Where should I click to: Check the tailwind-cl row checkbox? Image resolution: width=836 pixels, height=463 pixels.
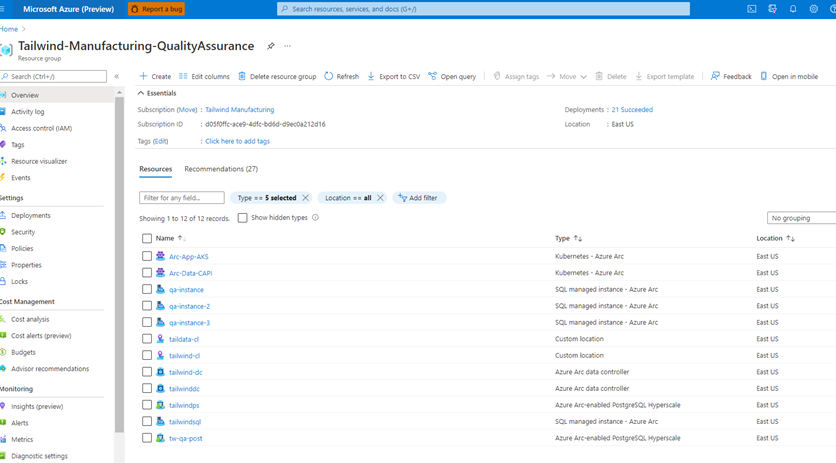pos(147,355)
